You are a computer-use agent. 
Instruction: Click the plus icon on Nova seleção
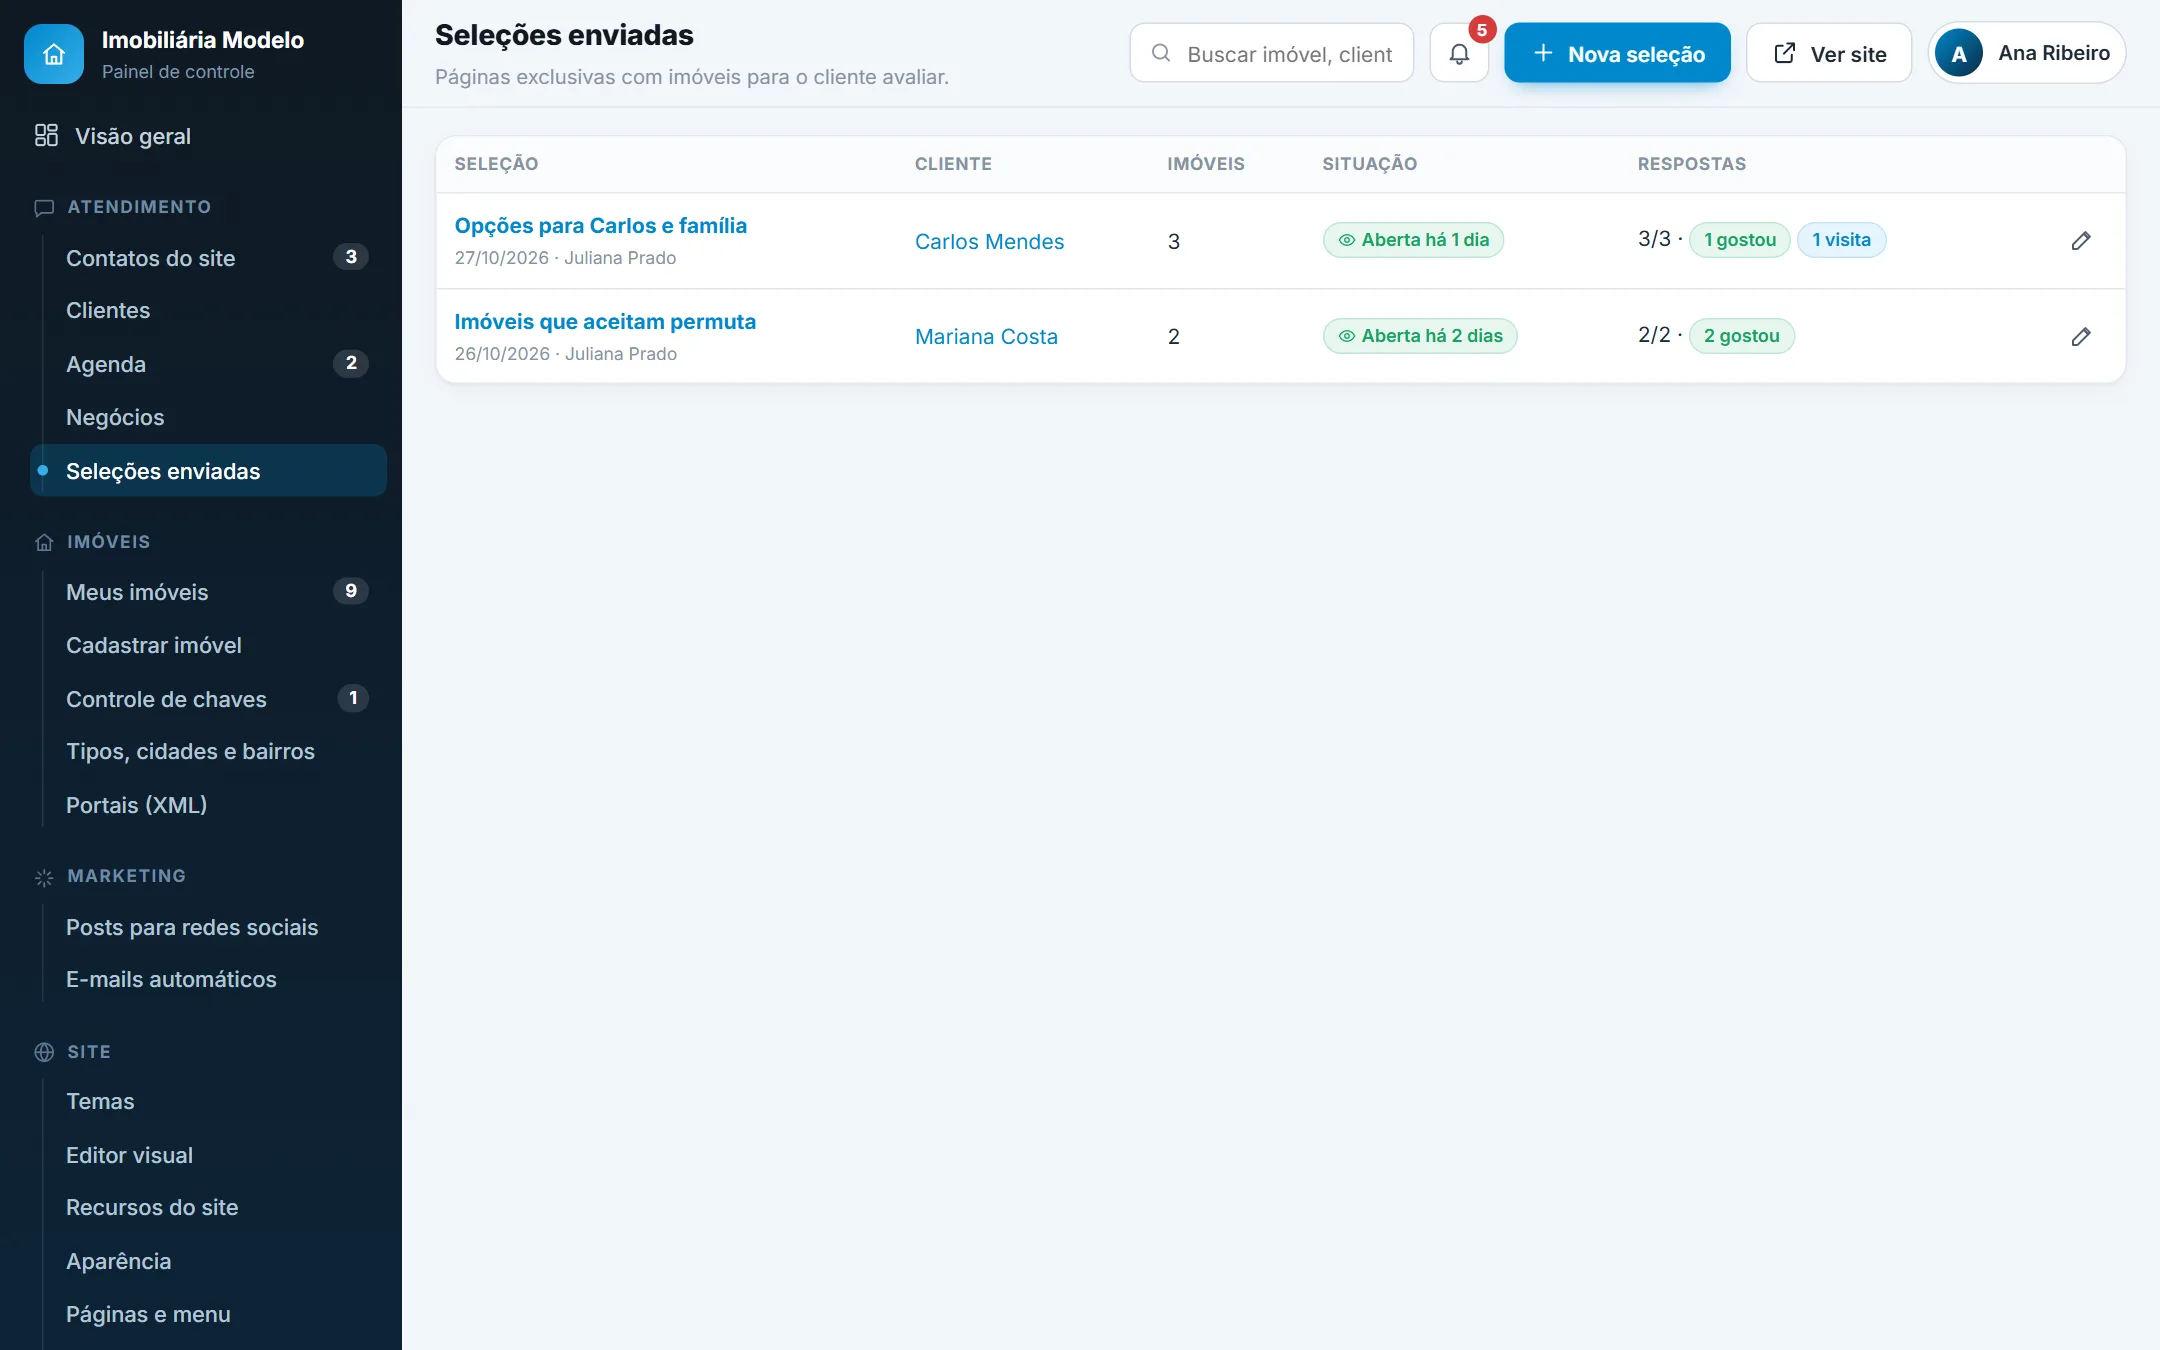coord(1543,53)
